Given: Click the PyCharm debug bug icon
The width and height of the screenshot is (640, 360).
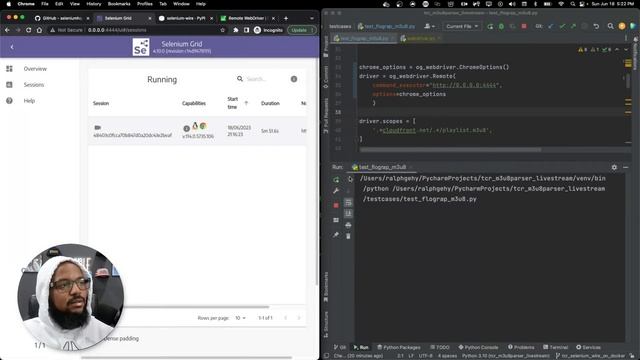Looking at the screenshot, I should tap(501, 26).
